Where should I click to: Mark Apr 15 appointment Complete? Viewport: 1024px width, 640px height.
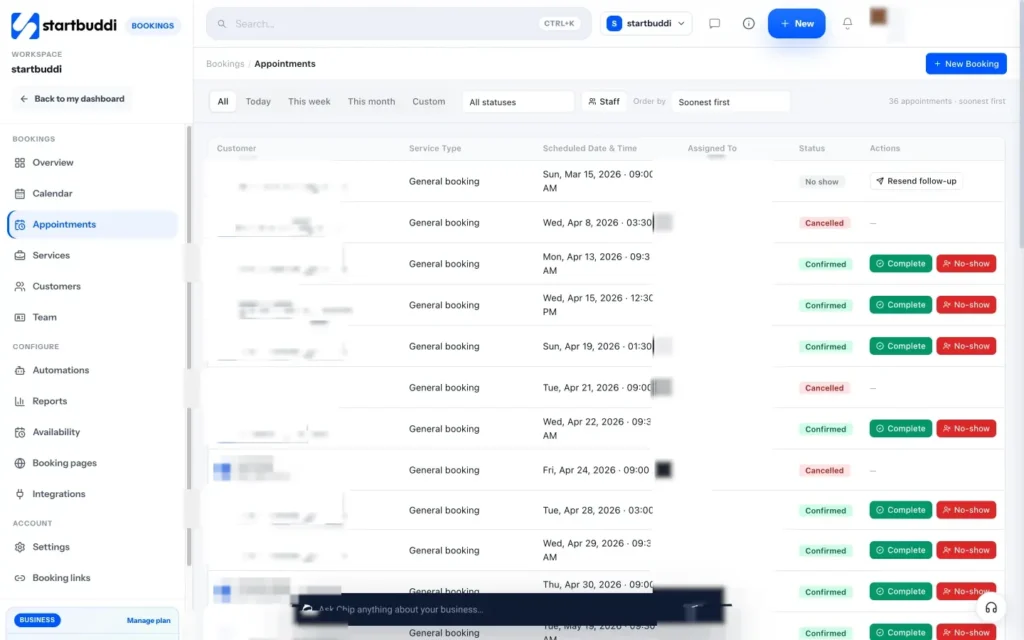900,305
